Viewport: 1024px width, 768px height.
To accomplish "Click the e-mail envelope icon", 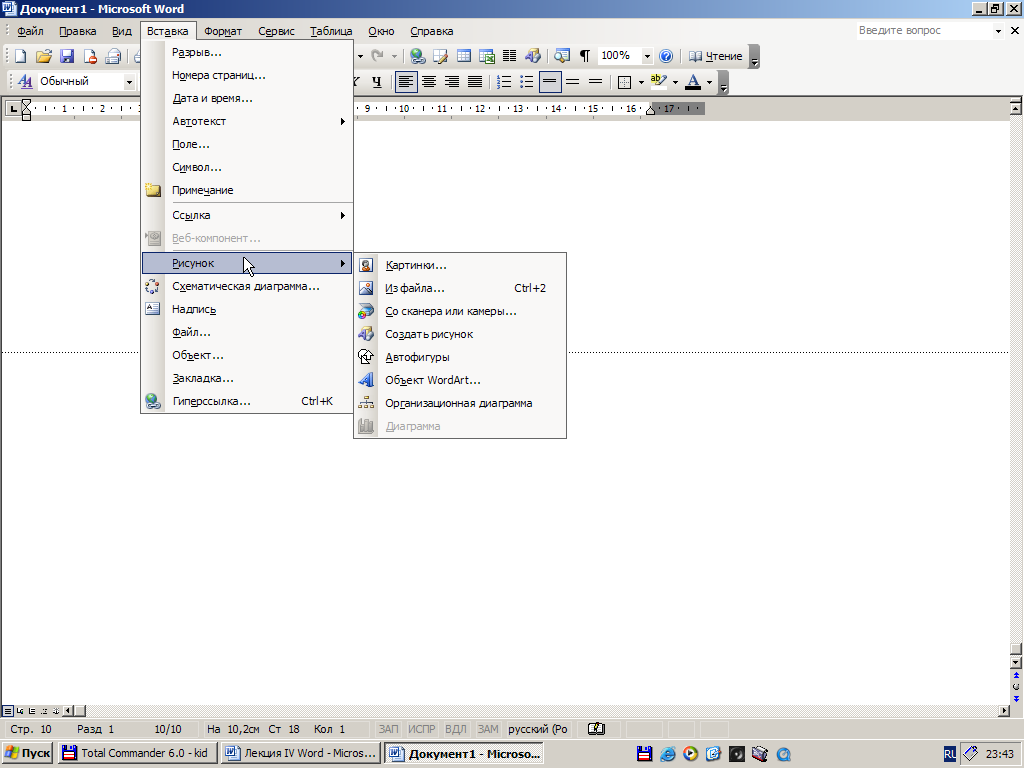I will coord(114,56).
